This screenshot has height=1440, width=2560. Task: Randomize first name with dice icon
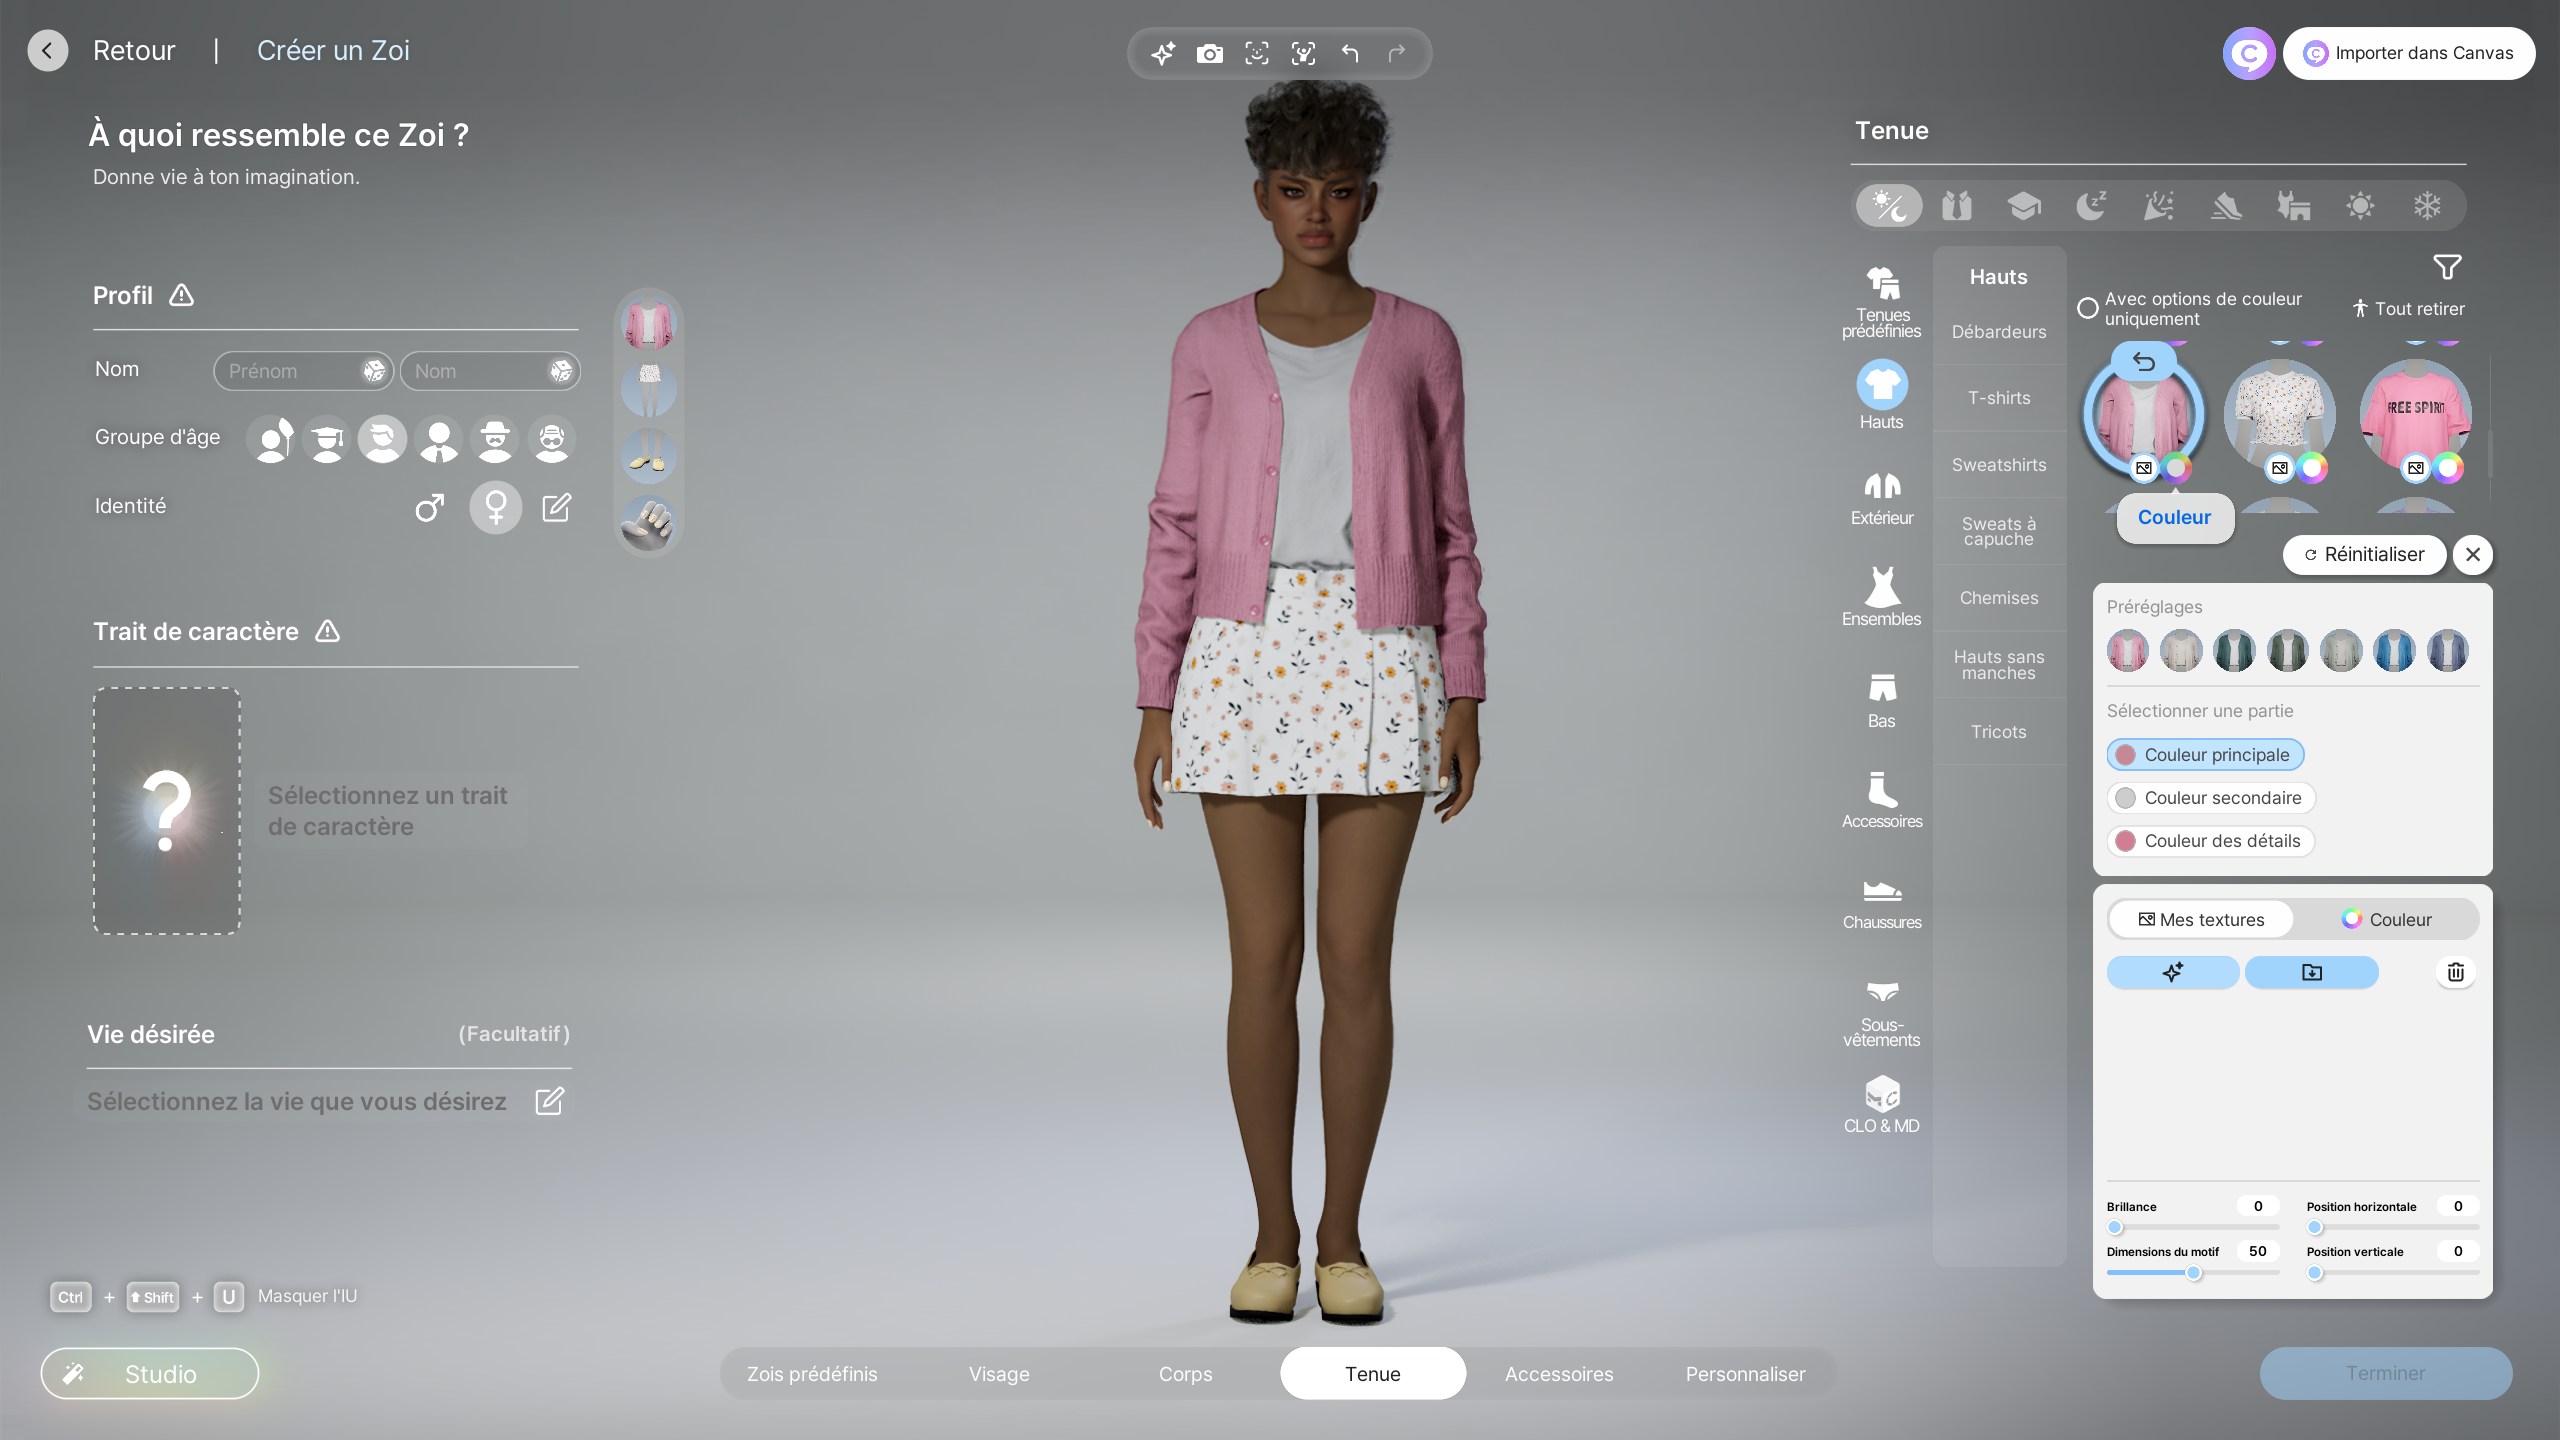pos(373,371)
